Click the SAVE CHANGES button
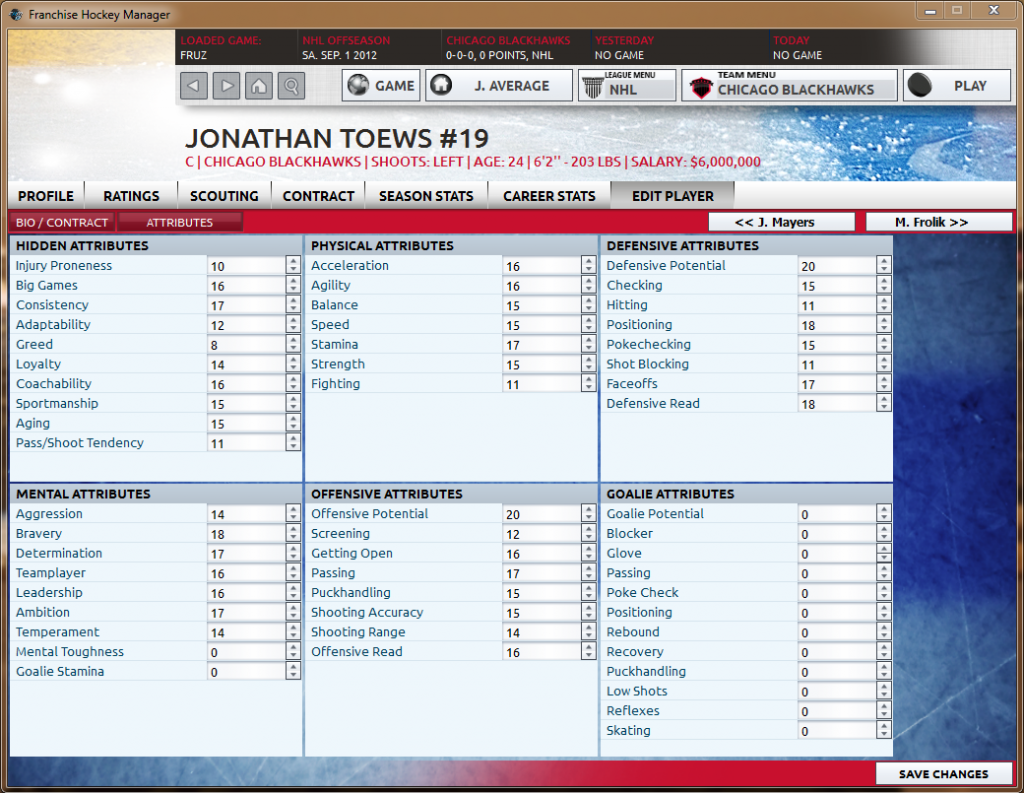Screen dimensions: 1024x793 click(942, 773)
